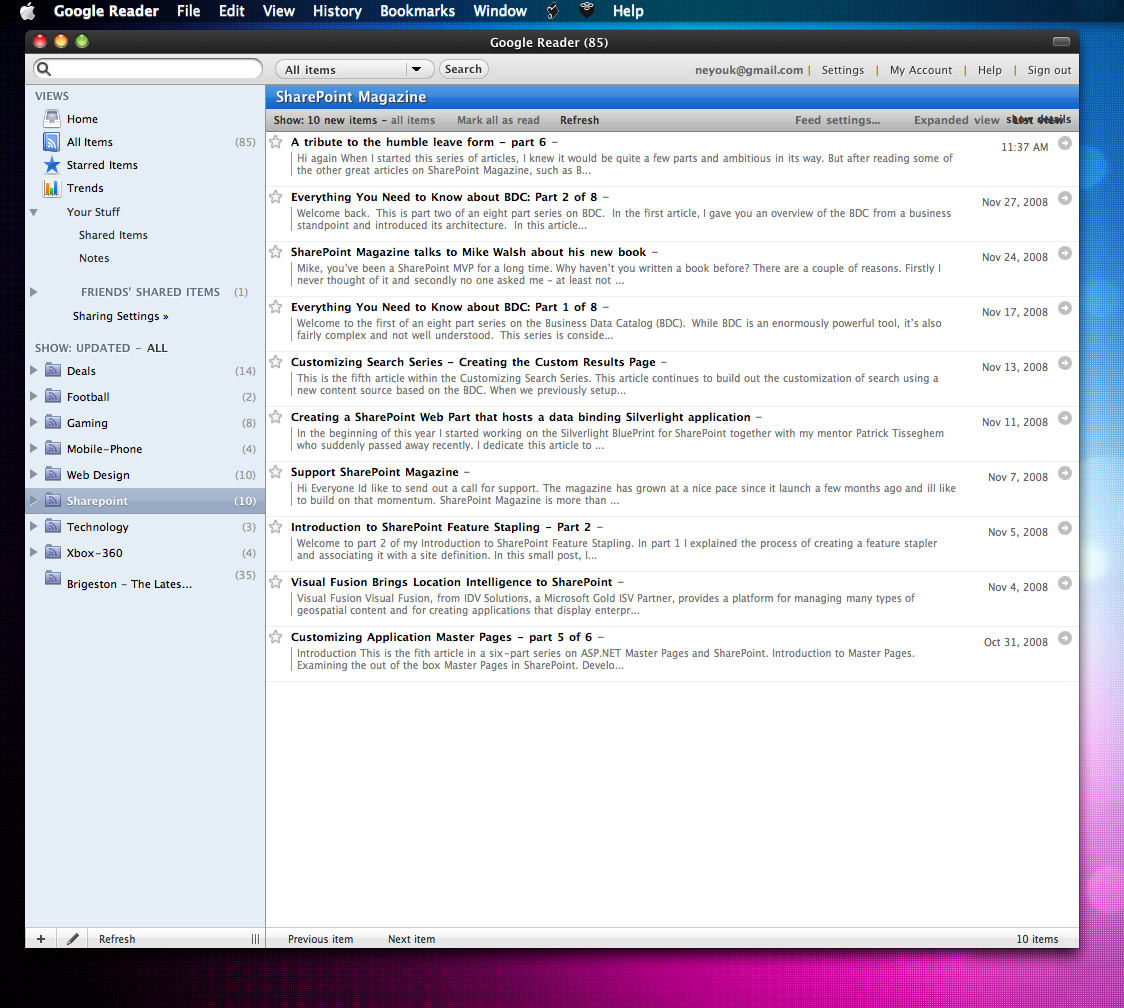Open original arrow for Silverlight application article
The image size is (1124, 1008).
click(x=1065, y=418)
